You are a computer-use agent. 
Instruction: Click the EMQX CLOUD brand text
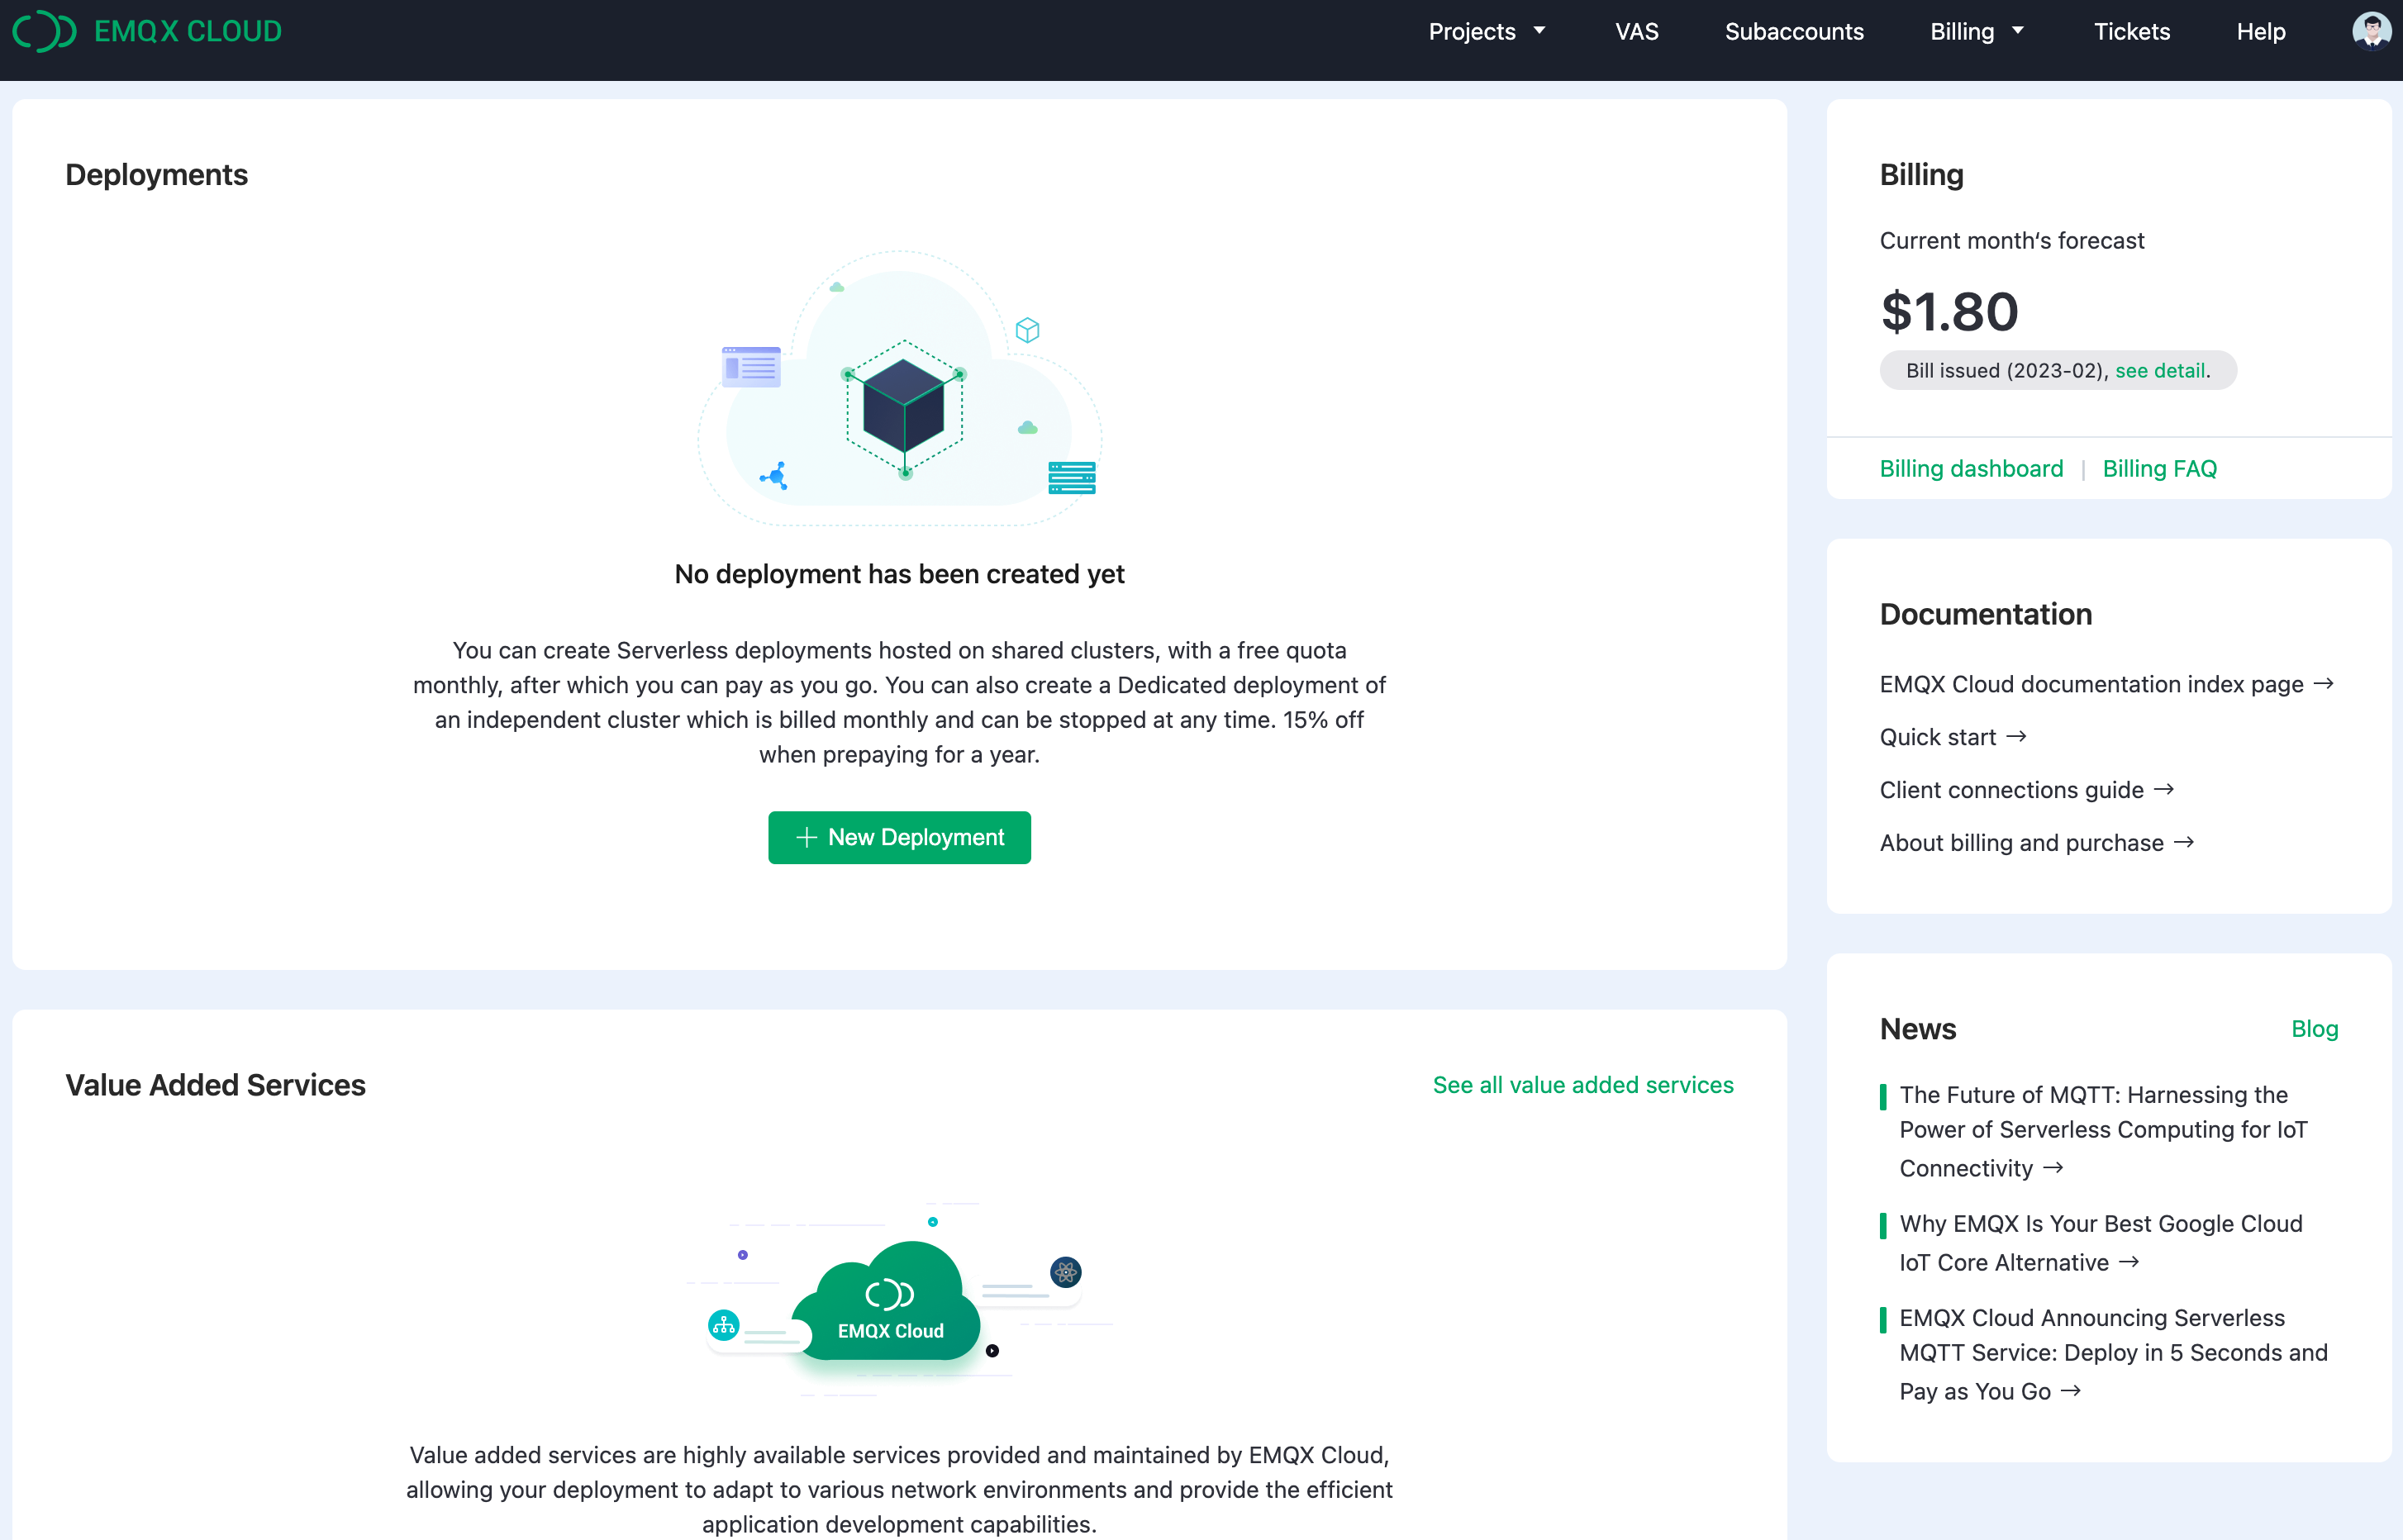[x=188, y=31]
